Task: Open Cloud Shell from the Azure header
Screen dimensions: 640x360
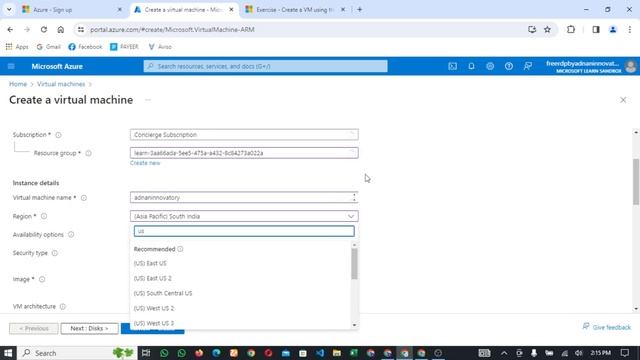Action: point(452,66)
